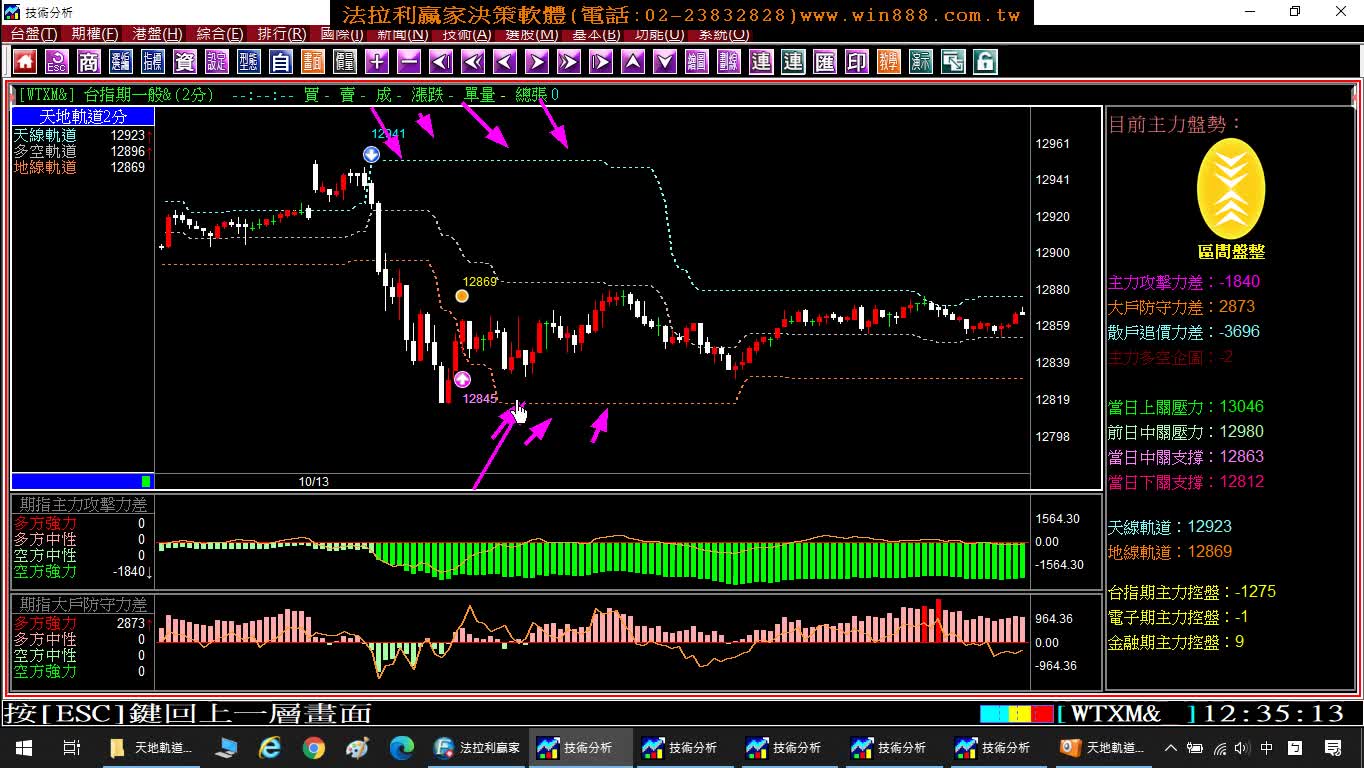Click the 商 toolbar icon
1364x768 pixels.
tap(89, 62)
